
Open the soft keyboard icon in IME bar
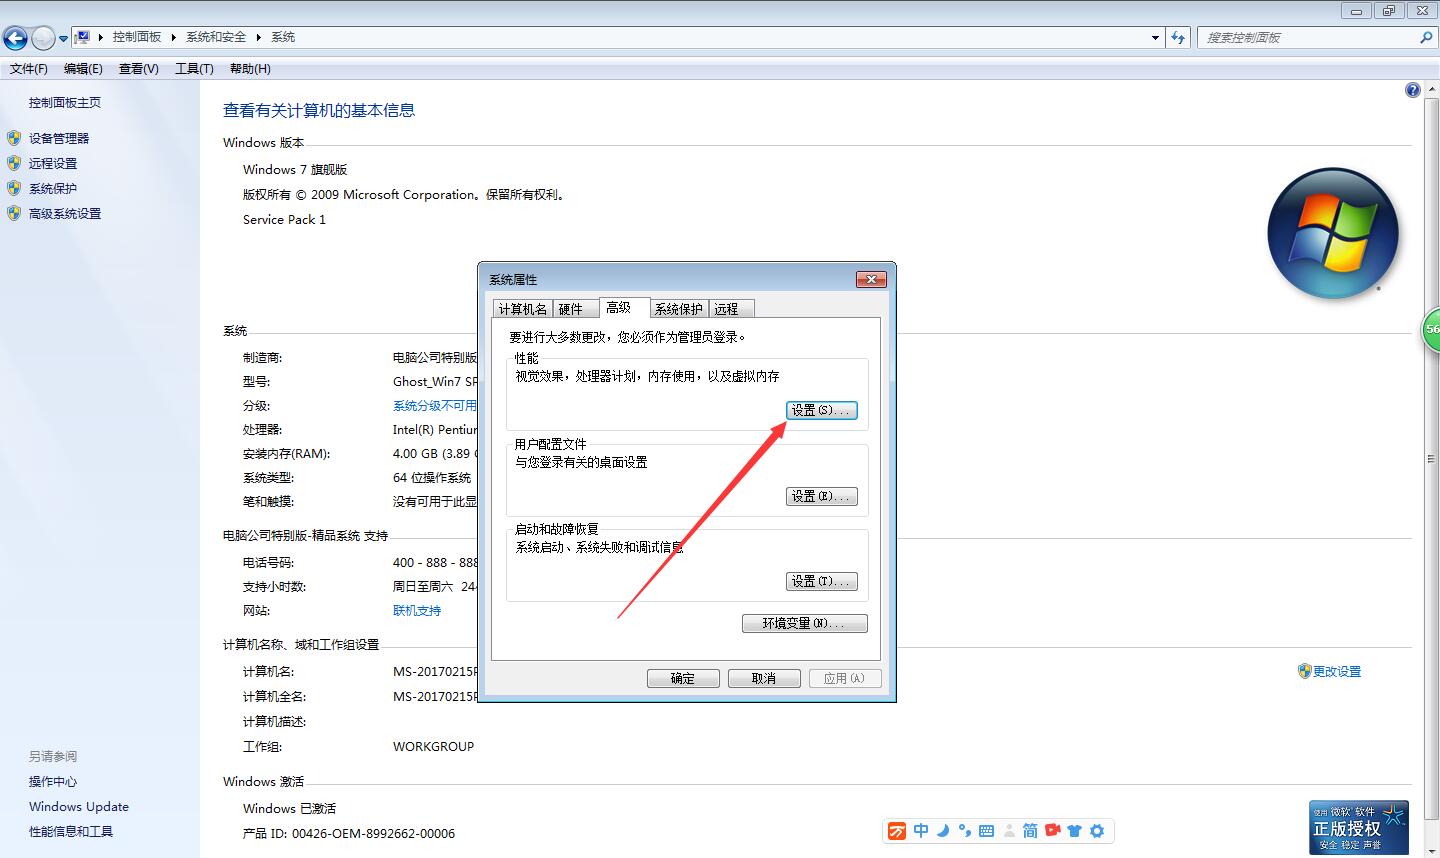pos(986,831)
